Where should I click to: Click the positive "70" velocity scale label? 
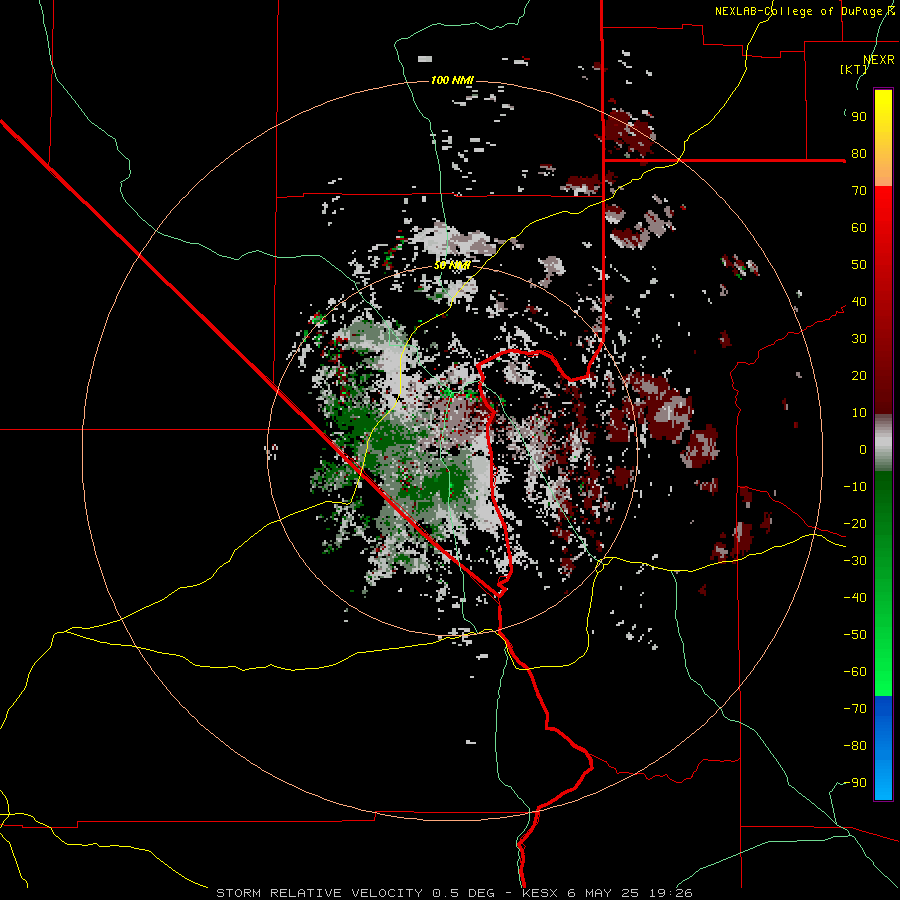[x=859, y=191]
